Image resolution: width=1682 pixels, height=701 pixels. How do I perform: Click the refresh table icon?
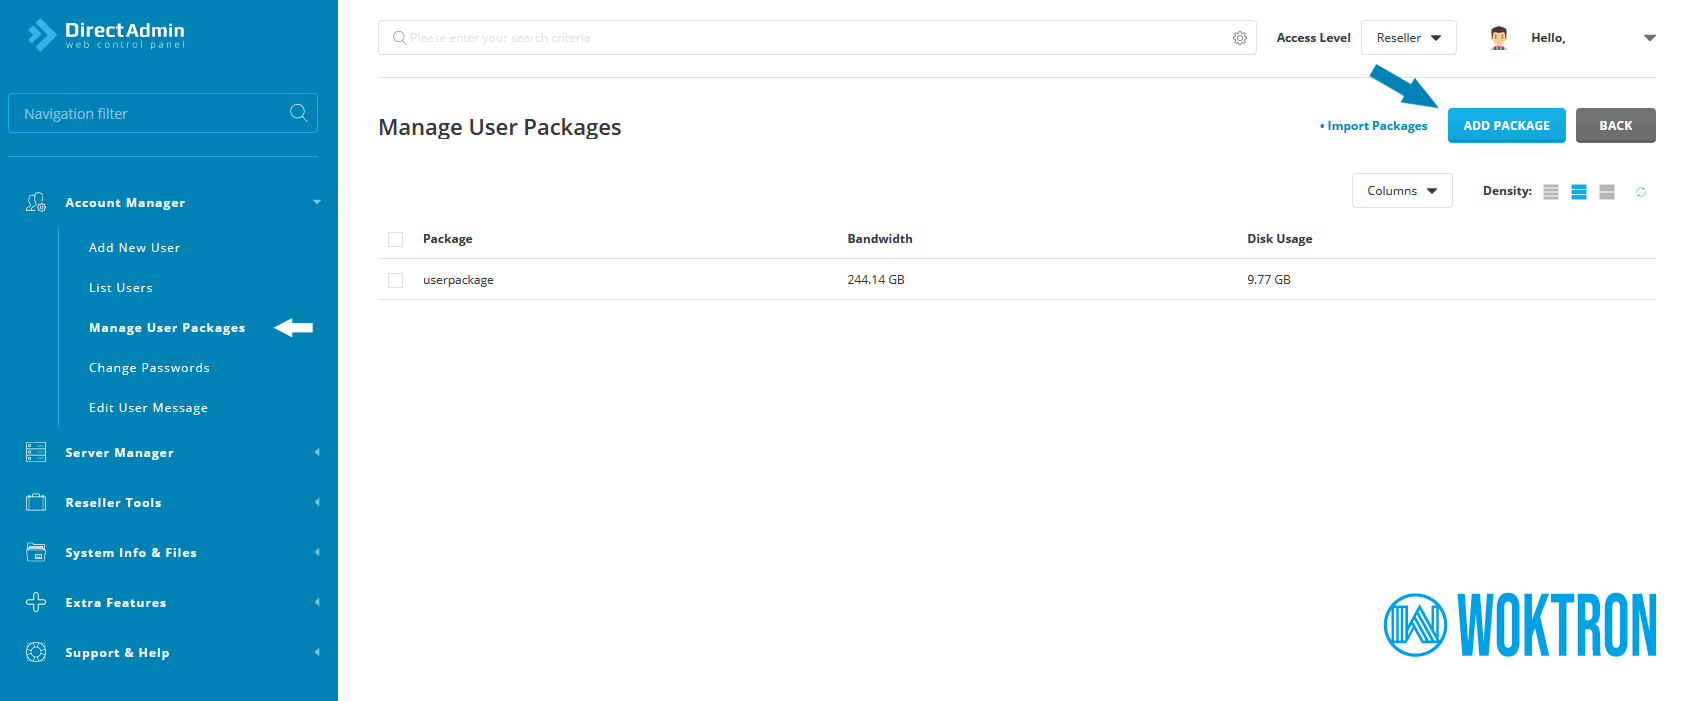(x=1640, y=192)
